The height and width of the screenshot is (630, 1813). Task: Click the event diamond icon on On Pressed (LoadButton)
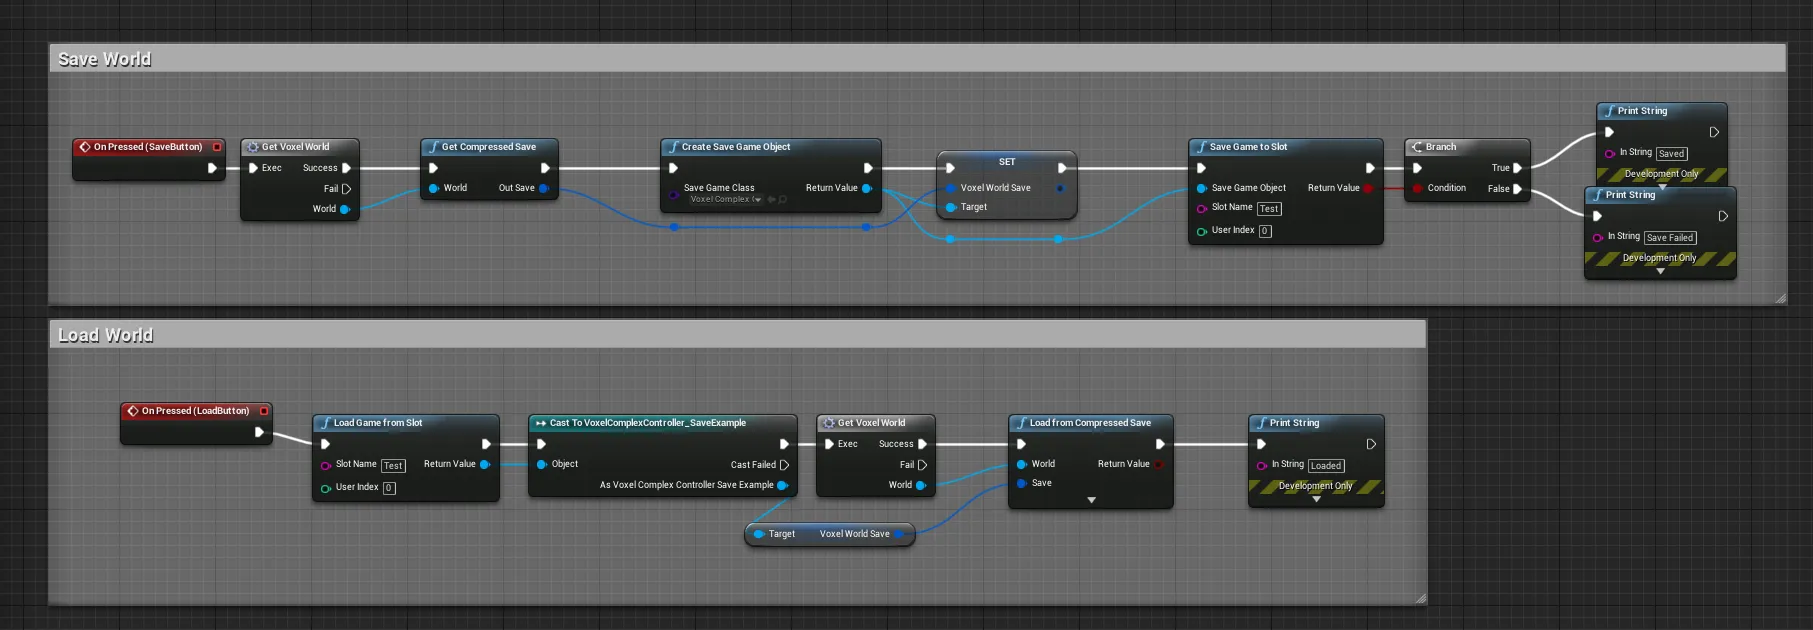tap(132, 411)
